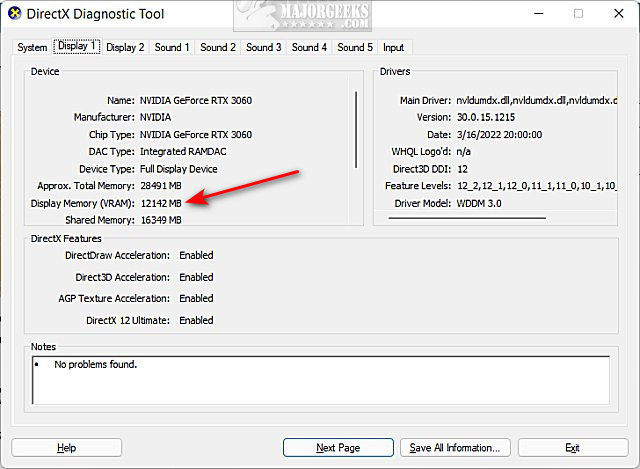This screenshot has width=640, height=469.
Task: Click the 'Approx. Total Memory:' label
Action: (x=86, y=186)
